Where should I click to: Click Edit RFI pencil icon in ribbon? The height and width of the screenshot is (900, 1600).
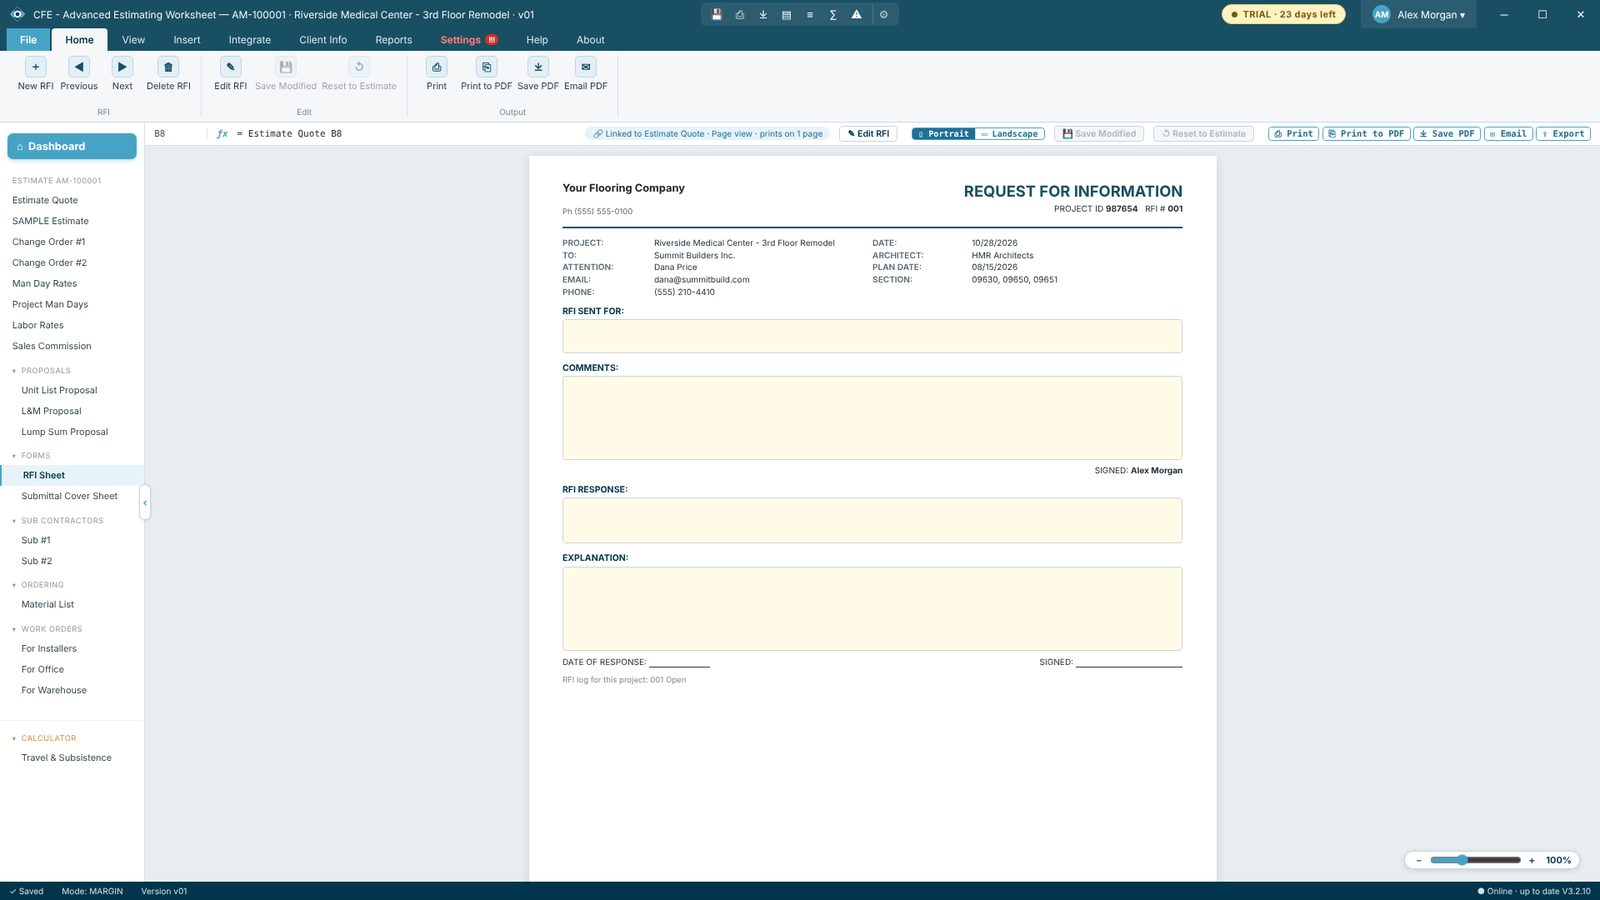pyautogui.click(x=230, y=67)
